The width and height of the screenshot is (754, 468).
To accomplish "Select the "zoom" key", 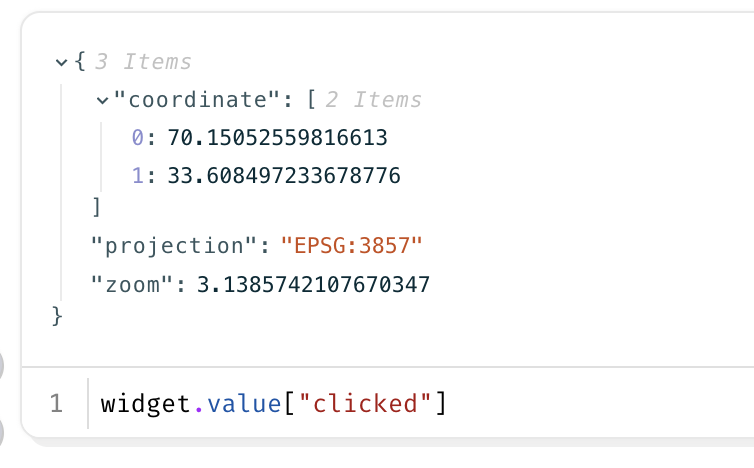I will coord(132,284).
